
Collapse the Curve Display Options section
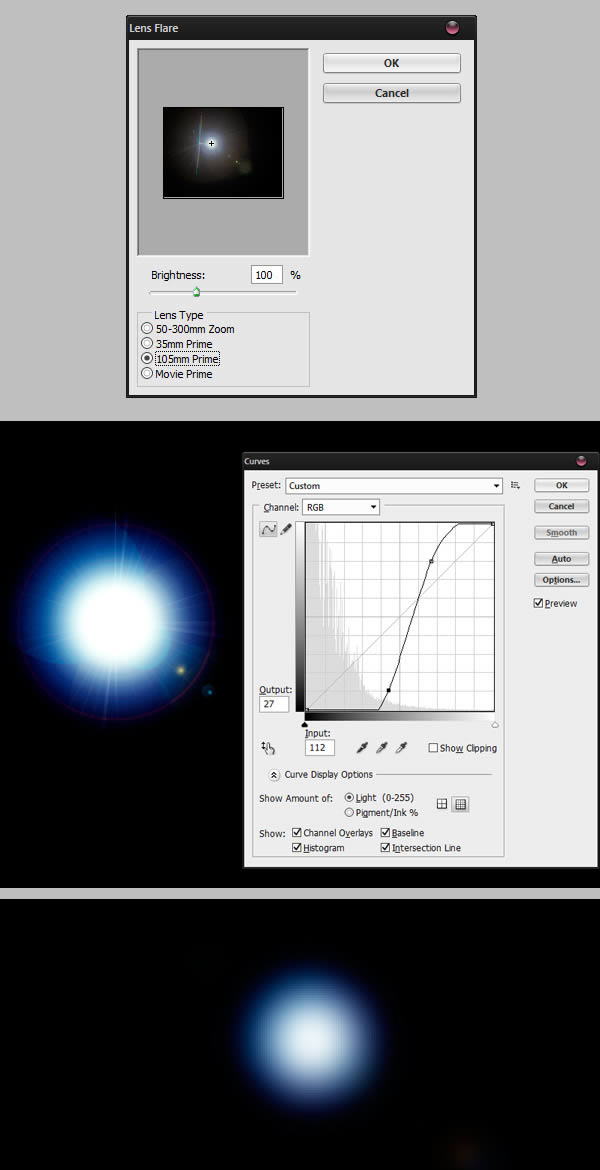point(274,775)
